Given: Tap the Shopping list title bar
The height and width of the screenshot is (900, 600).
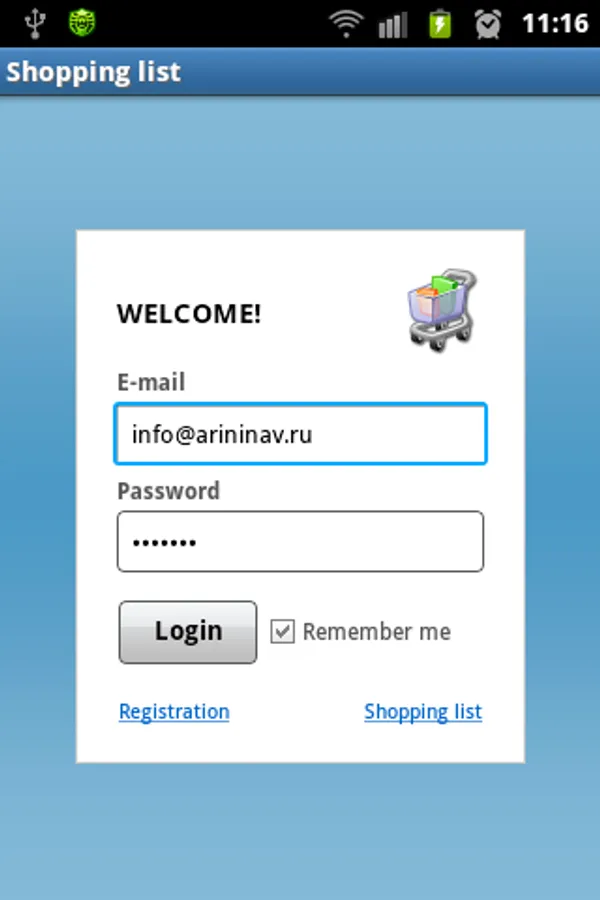Looking at the screenshot, I should click(x=300, y=72).
